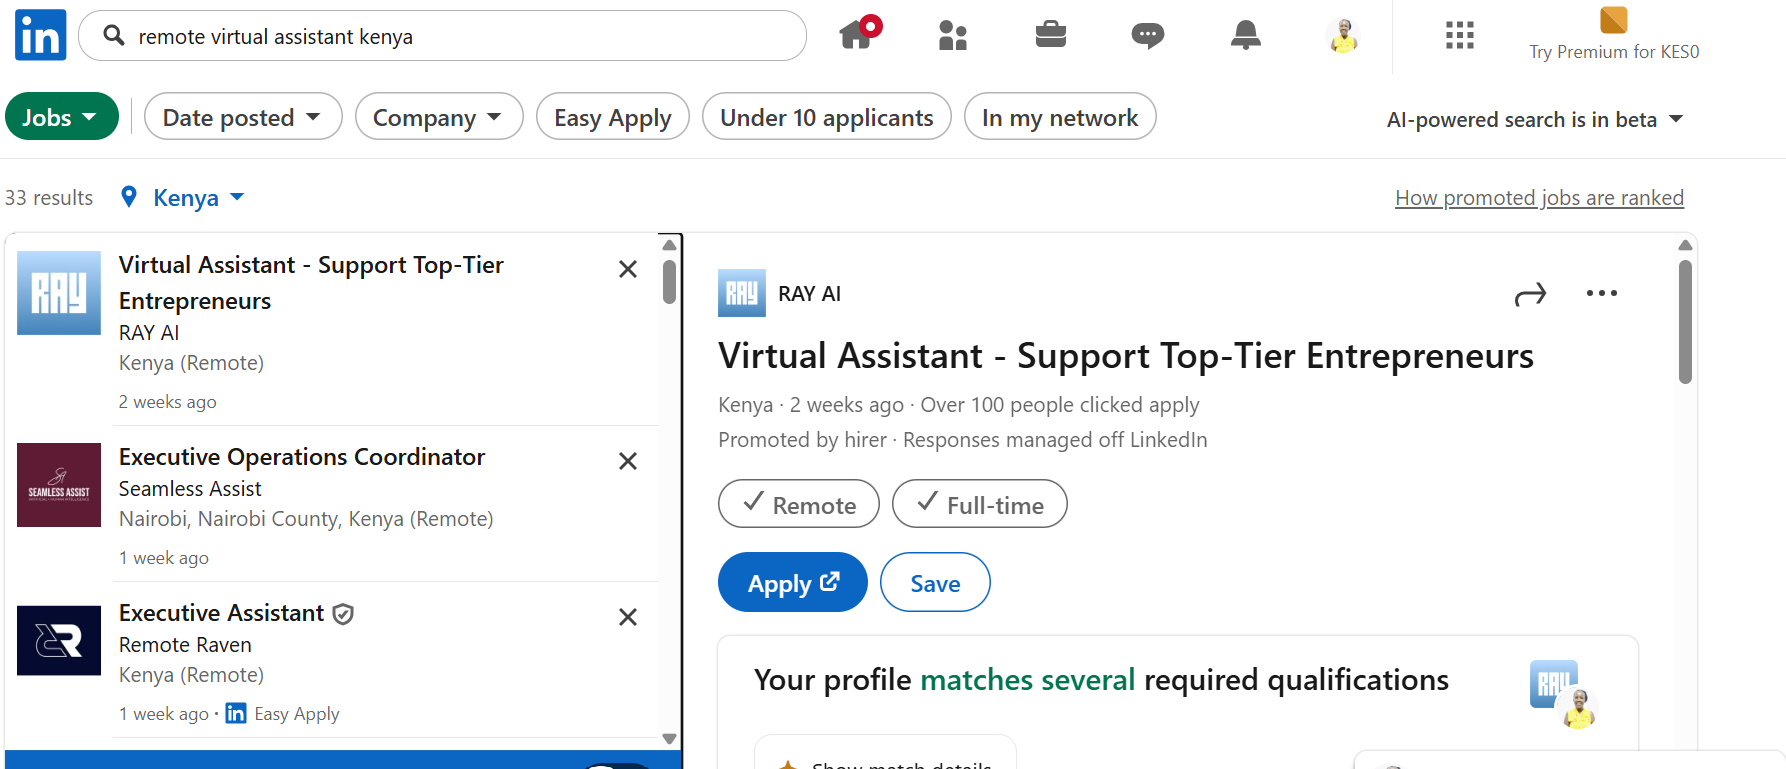This screenshot has height=769, width=1786.
Task: Open the Jobs search type menu
Action: tap(61, 117)
